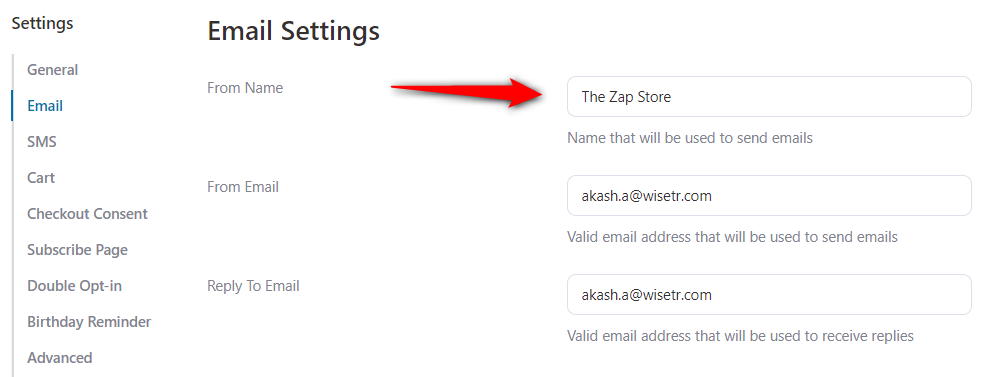This screenshot has height=377, width=992.
Task: Select the Email settings tab
Action: tap(45, 106)
